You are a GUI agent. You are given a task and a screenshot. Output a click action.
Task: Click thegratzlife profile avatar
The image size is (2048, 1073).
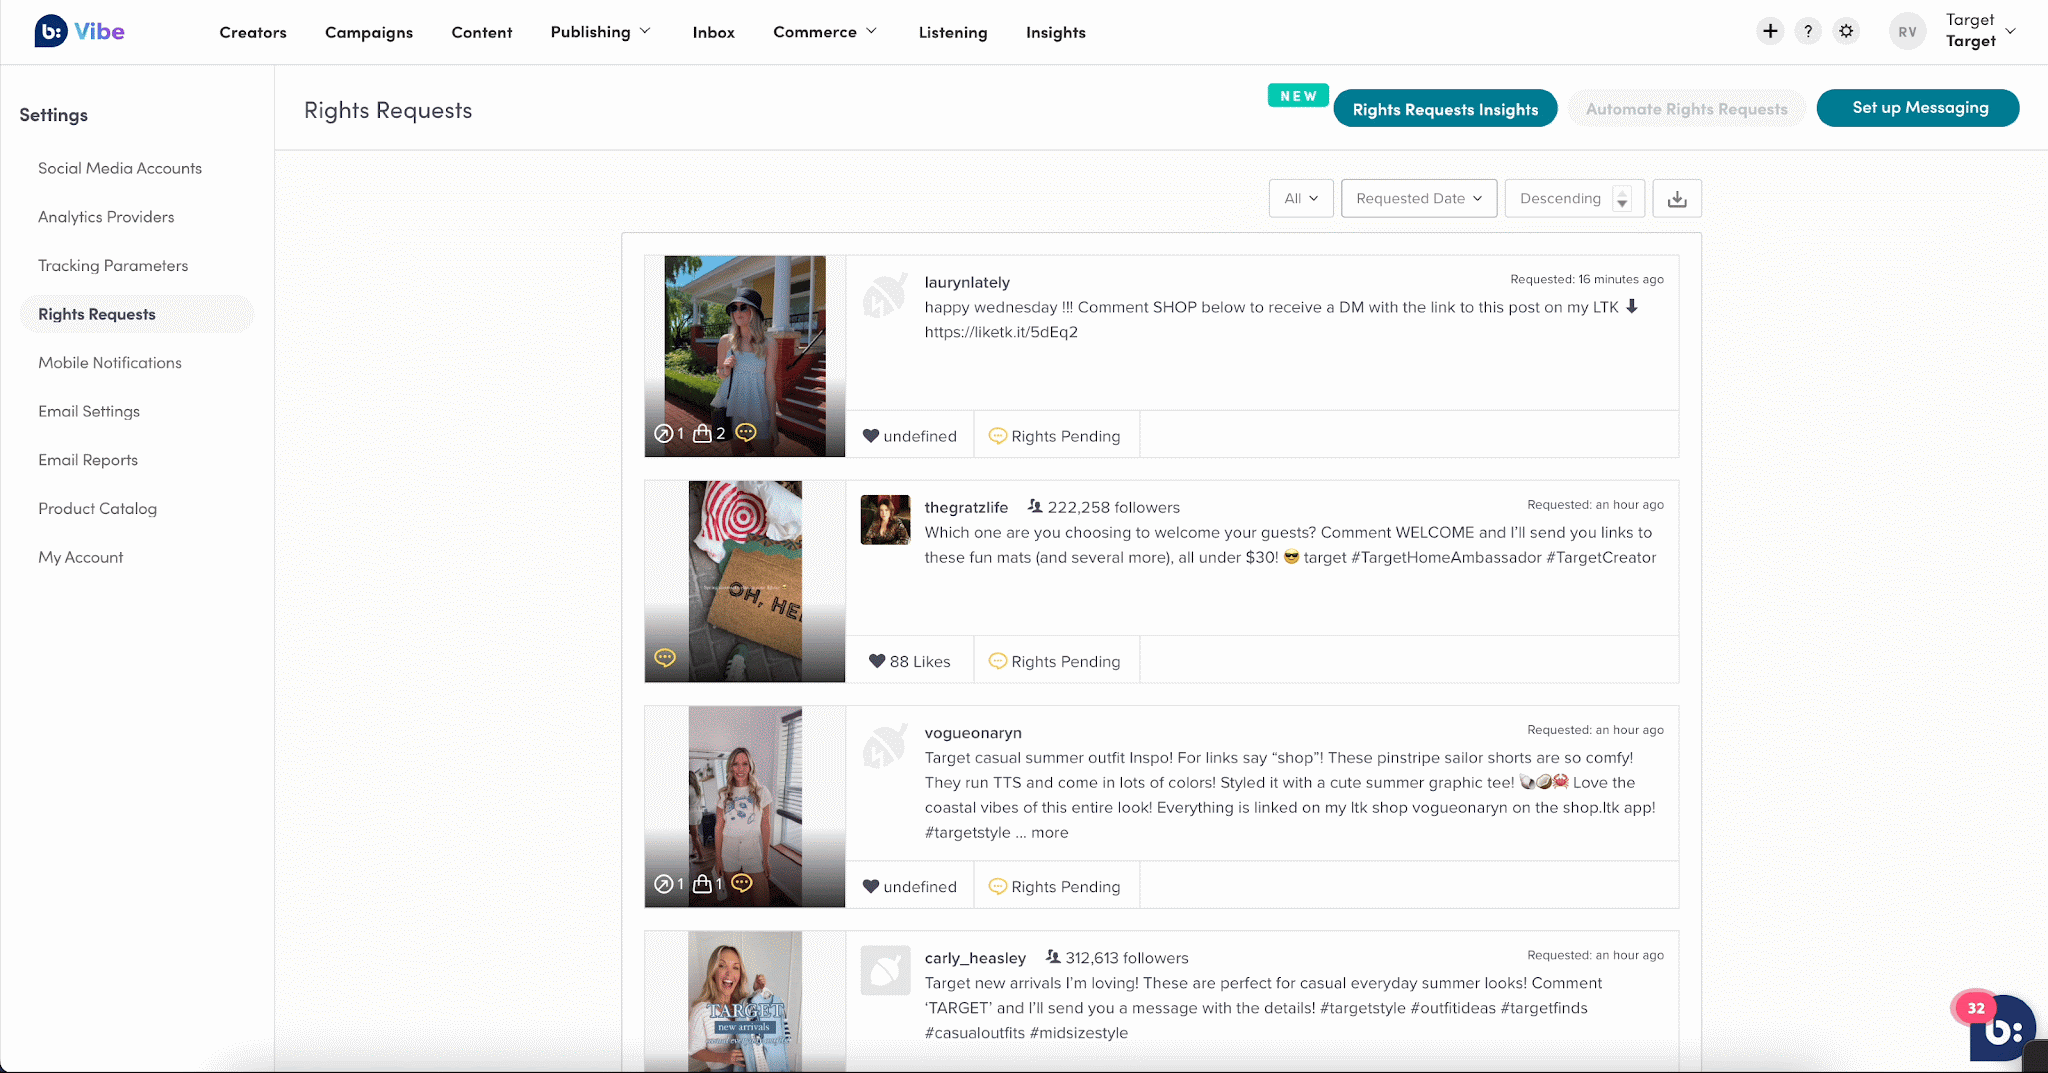click(x=885, y=520)
